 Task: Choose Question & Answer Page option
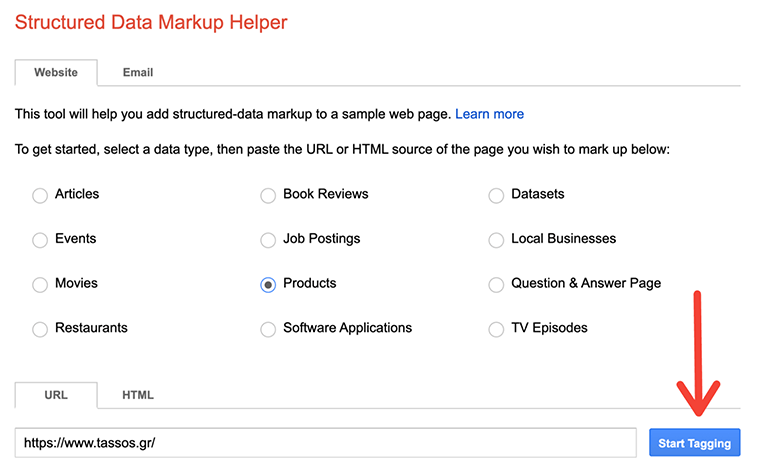496,285
